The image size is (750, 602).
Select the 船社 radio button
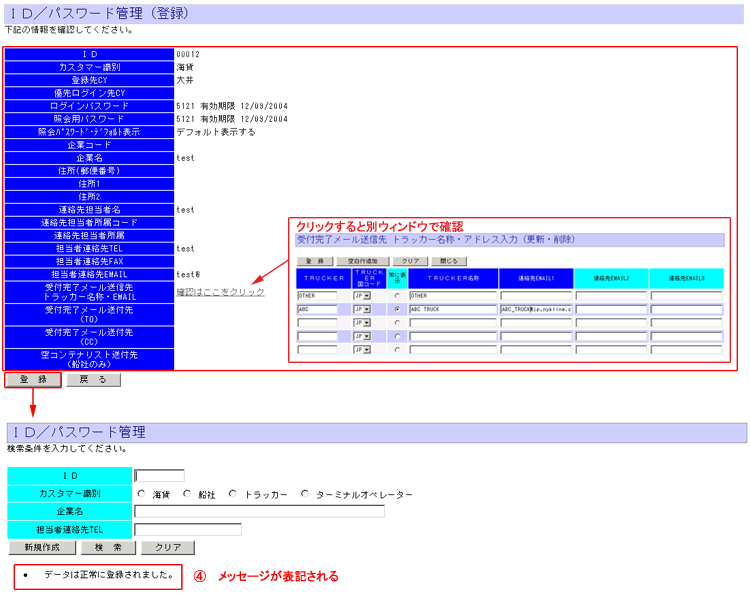click(x=187, y=494)
